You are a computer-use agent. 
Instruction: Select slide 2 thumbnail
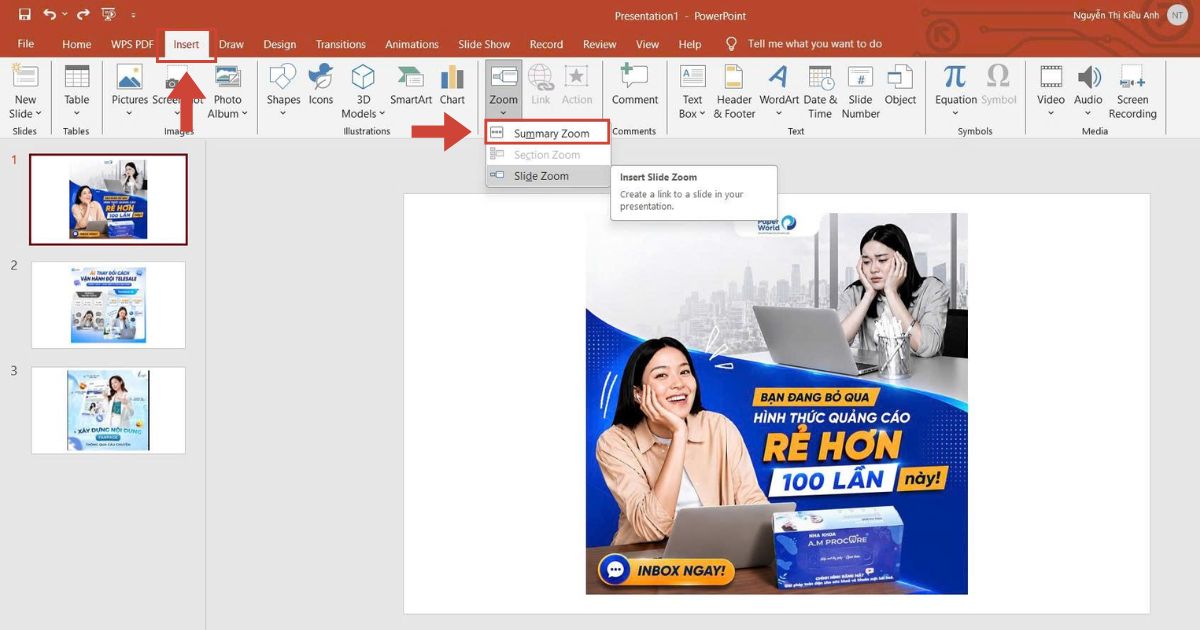point(108,305)
